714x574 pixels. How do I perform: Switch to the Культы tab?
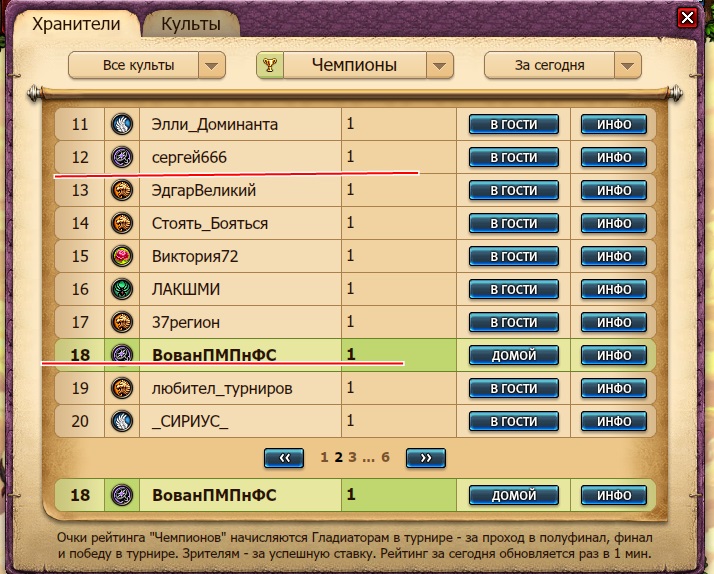pyautogui.click(x=191, y=24)
